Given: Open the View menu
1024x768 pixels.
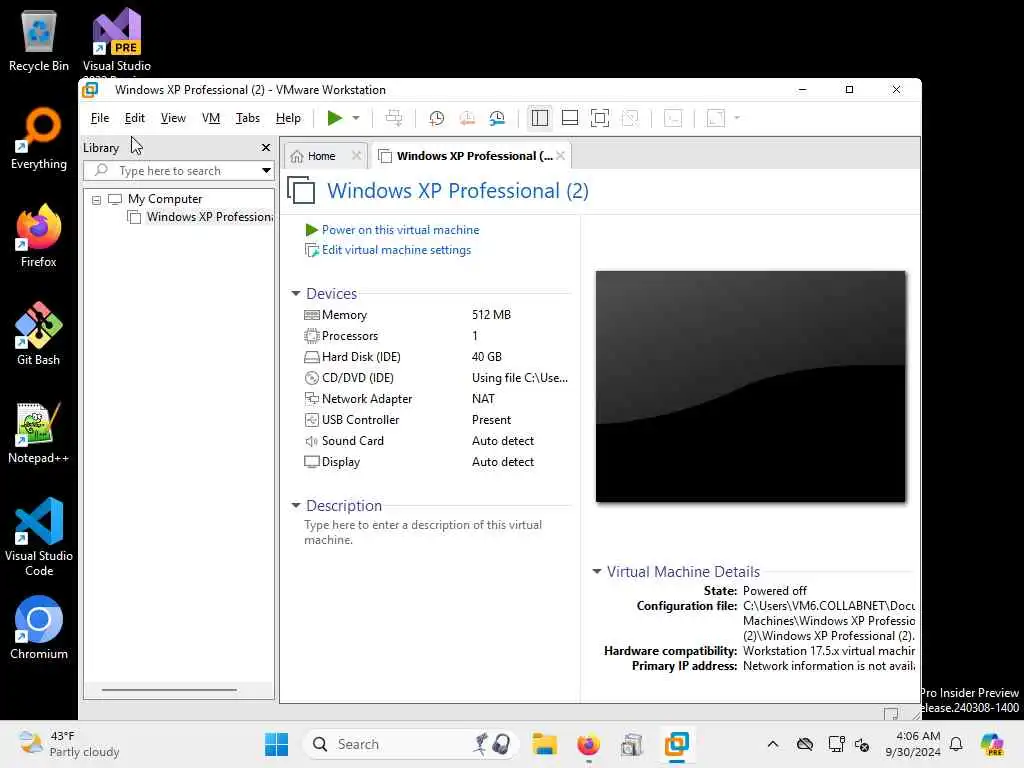Looking at the screenshot, I should 173,118.
